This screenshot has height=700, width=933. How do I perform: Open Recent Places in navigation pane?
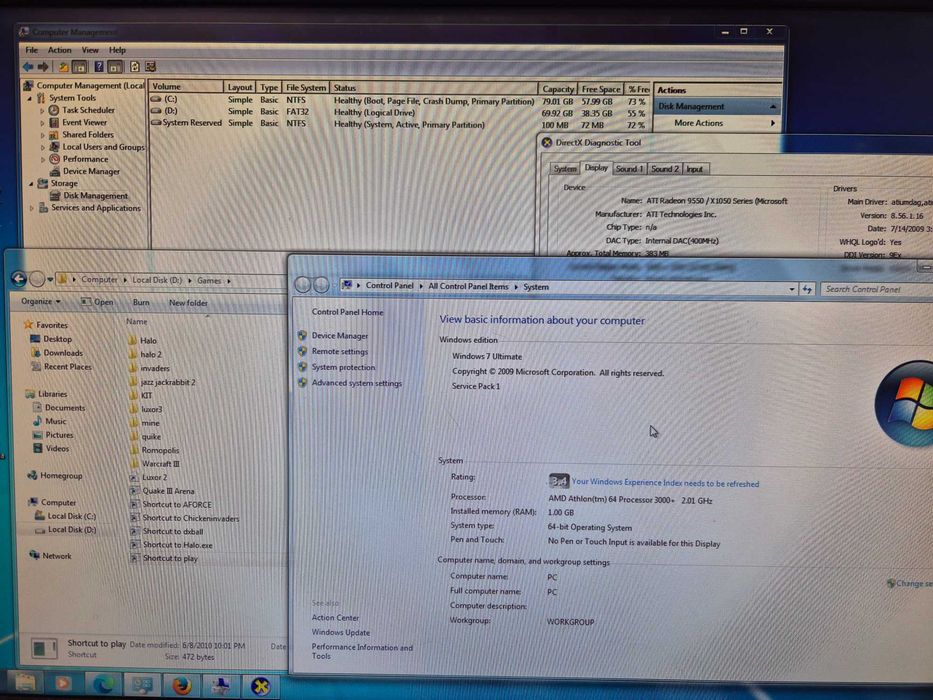(67, 367)
